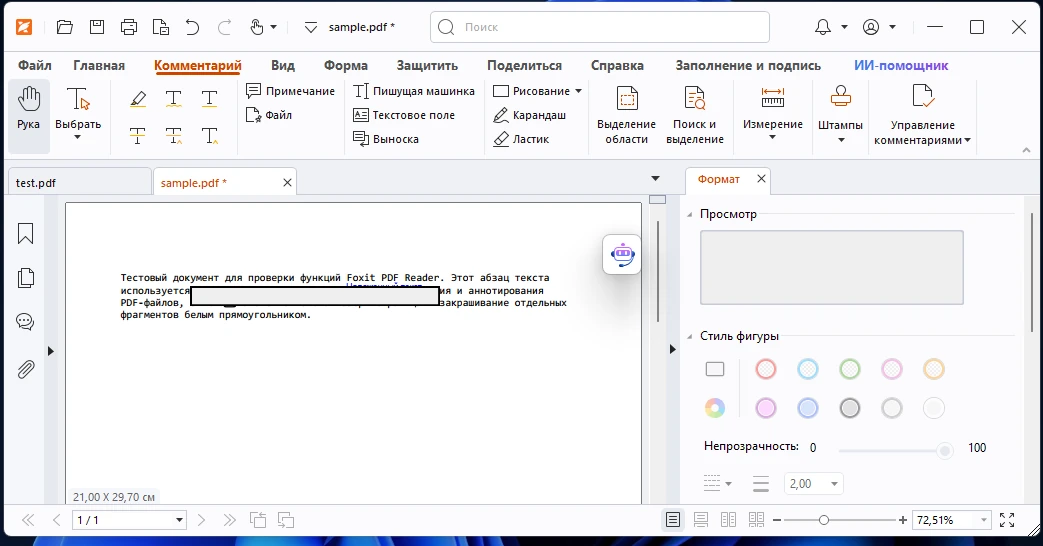Screen dimensions: 1043x546
Task: Activate Выделение области tool
Action: coord(626,116)
